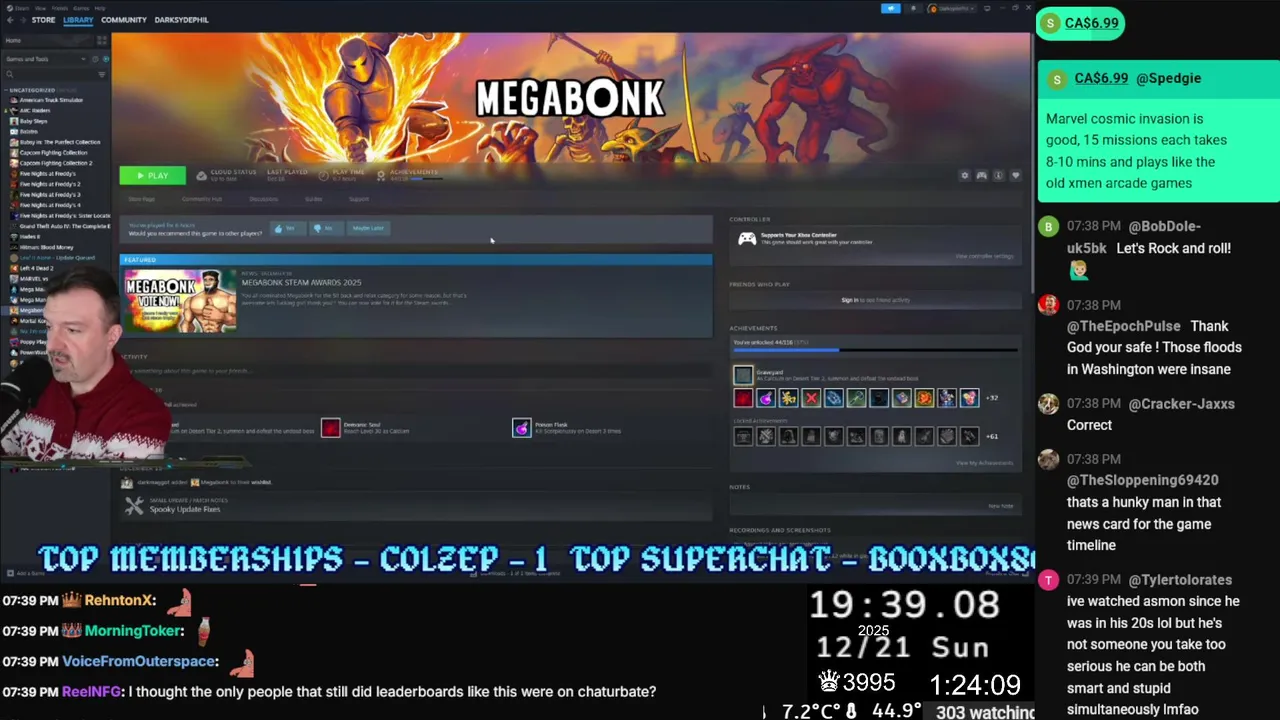Open the COMMUNITY section
Image resolution: width=1280 pixels, height=720 pixels.
tap(124, 20)
